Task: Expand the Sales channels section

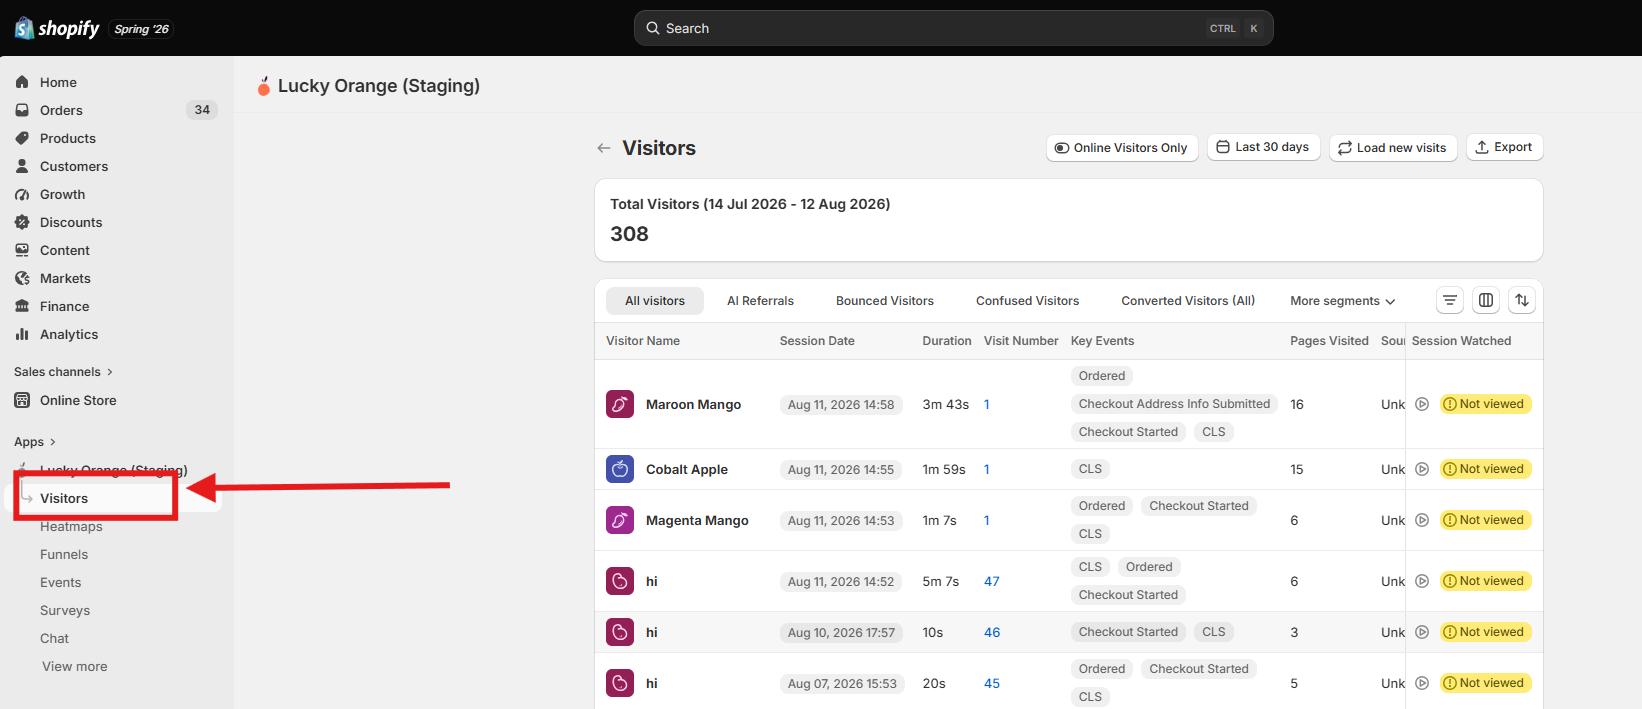Action: point(63,372)
